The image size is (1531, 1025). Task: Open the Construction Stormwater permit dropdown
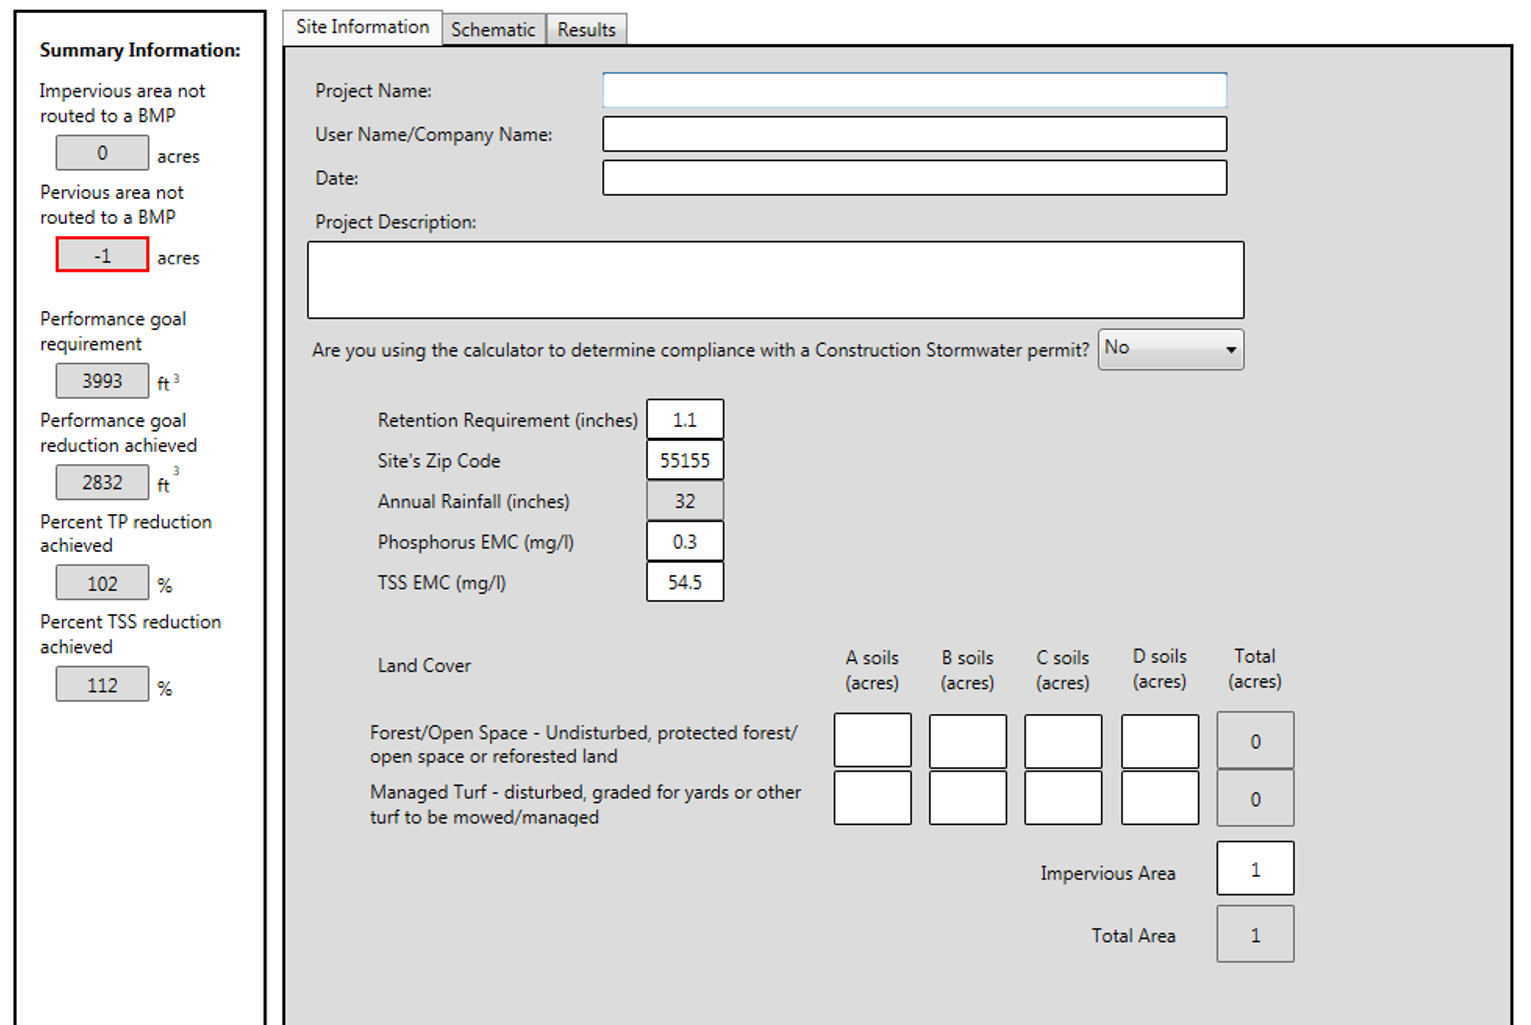click(1170, 349)
